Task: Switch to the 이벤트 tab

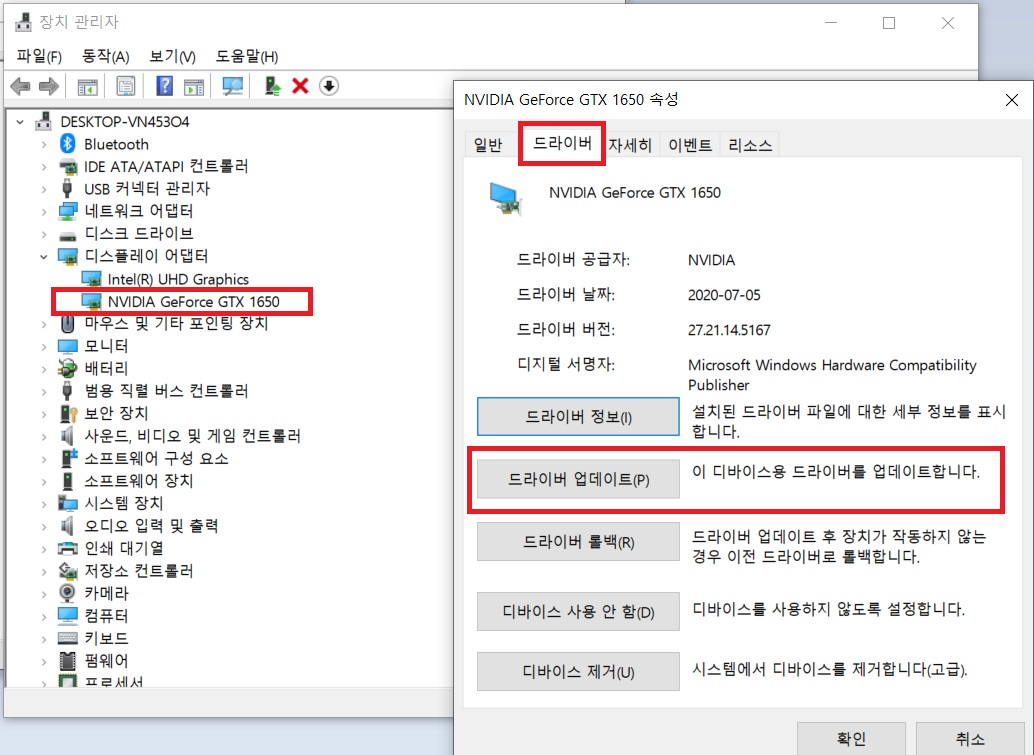Action: [x=690, y=144]
